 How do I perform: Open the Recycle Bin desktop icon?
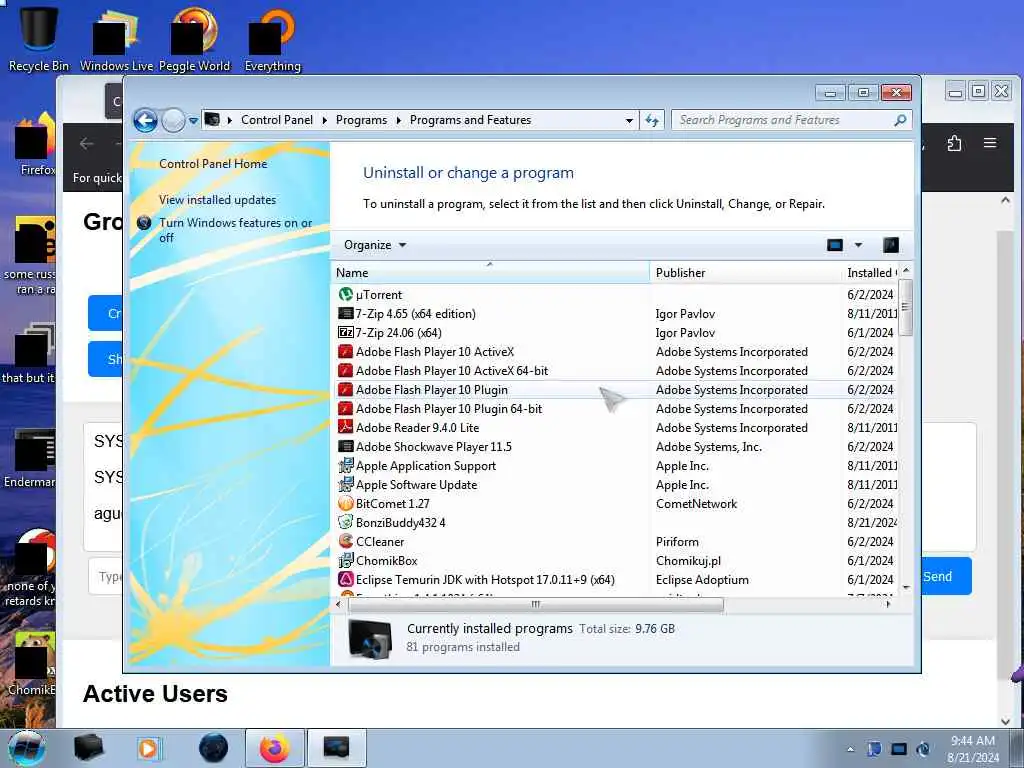tap(39, 37)
